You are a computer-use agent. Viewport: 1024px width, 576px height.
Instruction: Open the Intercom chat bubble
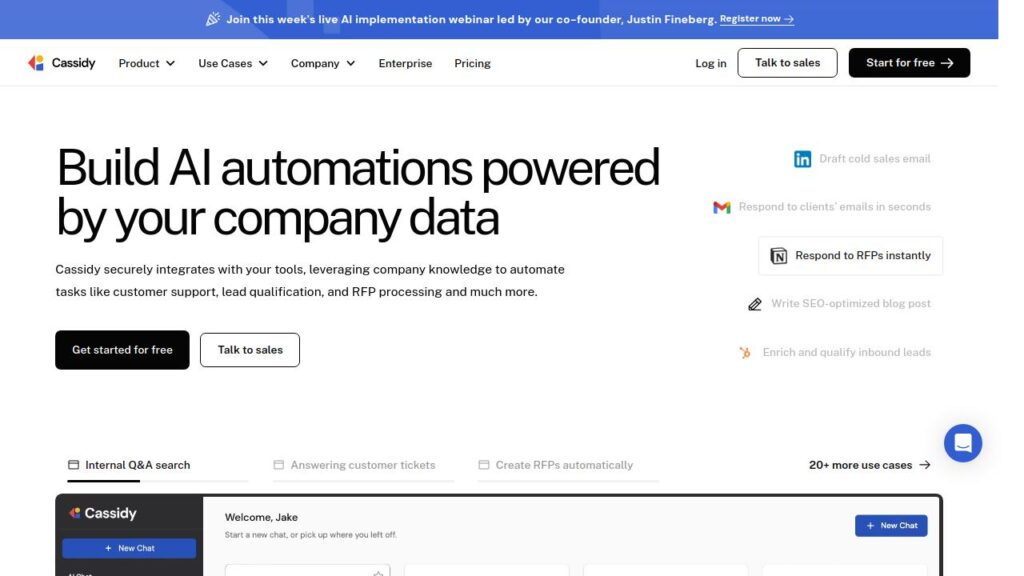[x=962, y=442]
